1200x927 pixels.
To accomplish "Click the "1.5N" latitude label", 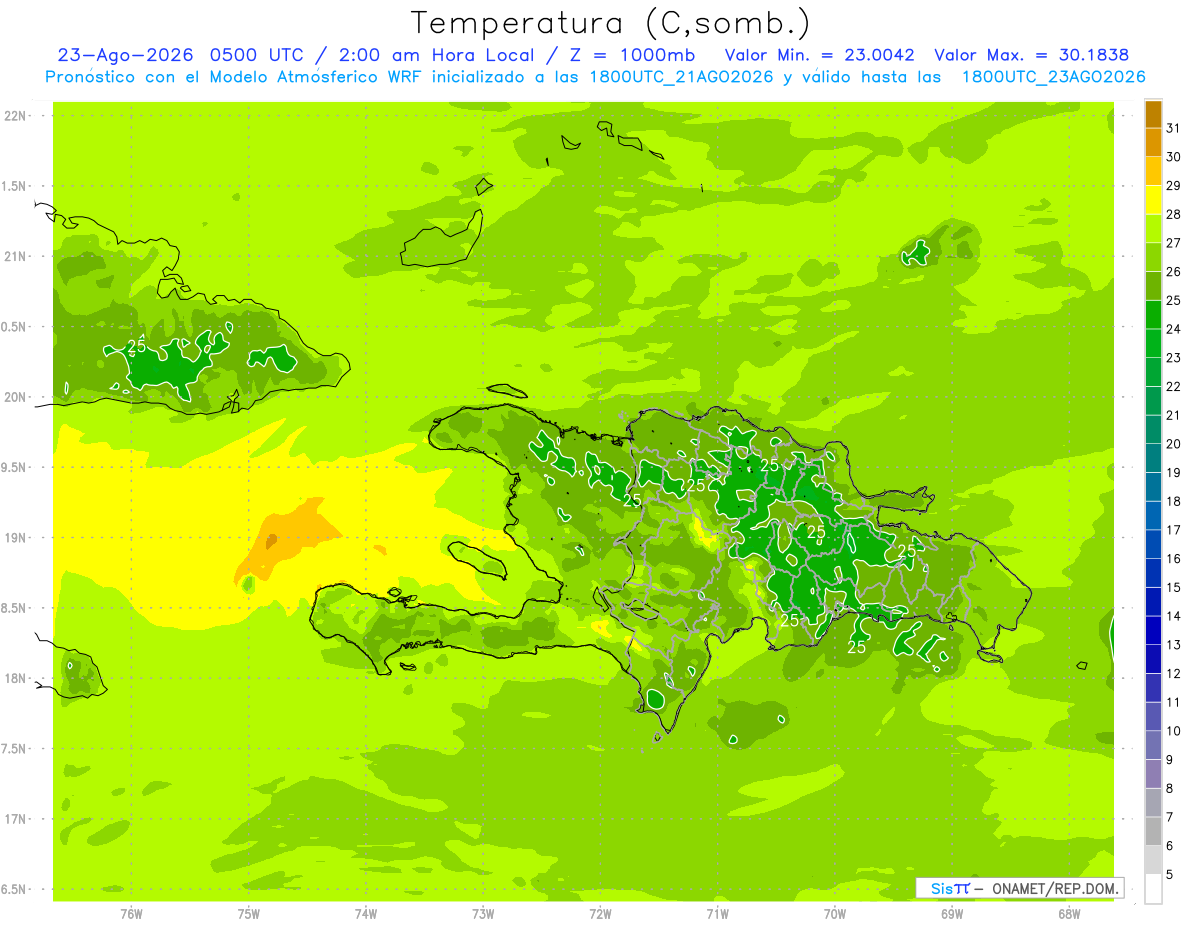I will pyautogui.click(x=16, y=186).
